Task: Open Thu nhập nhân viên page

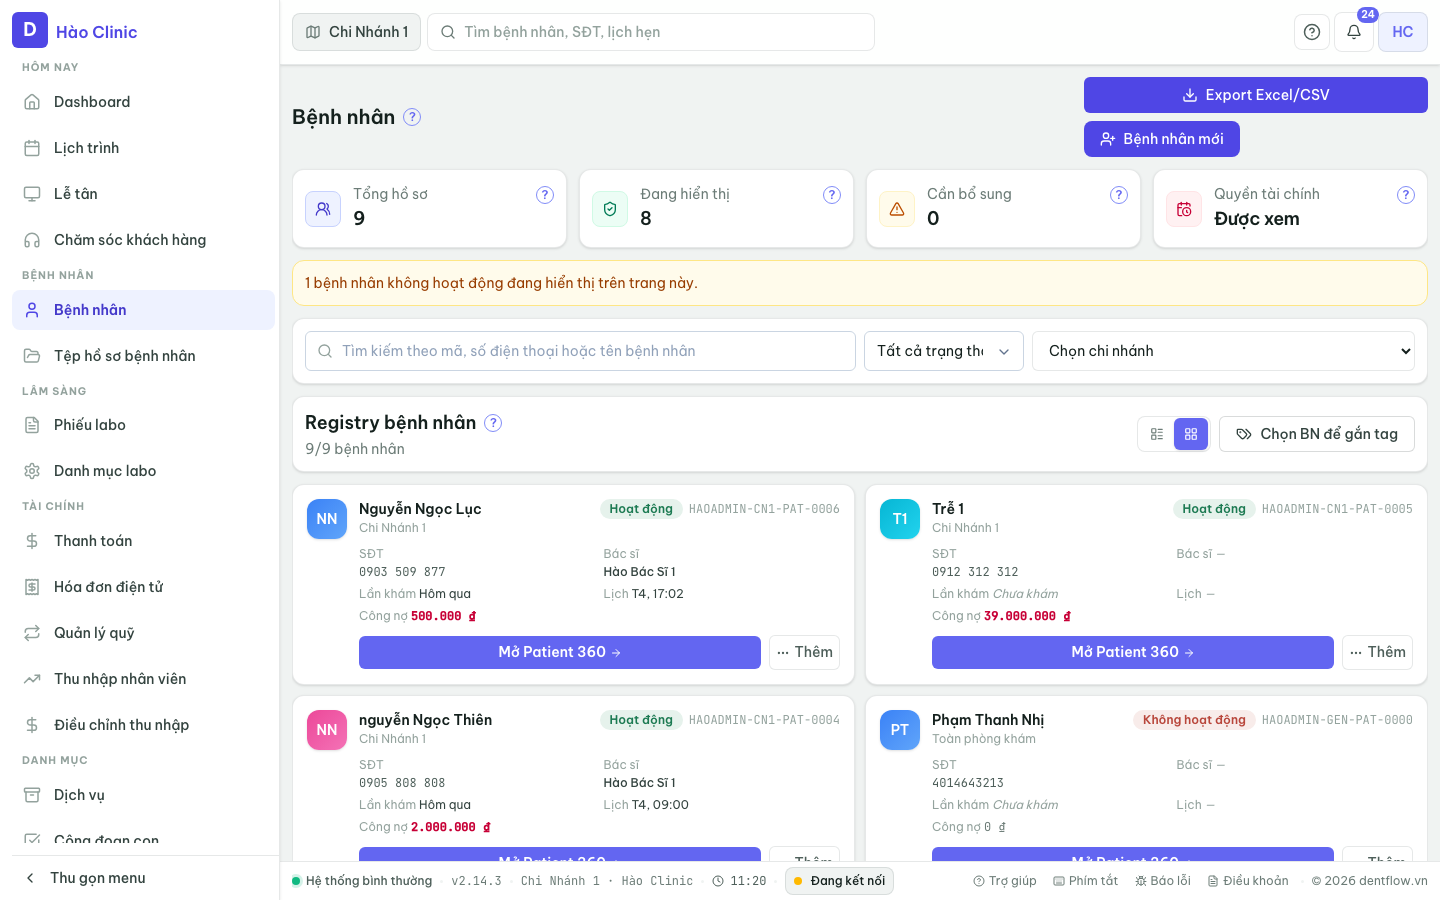Action: tap(143, 679)
